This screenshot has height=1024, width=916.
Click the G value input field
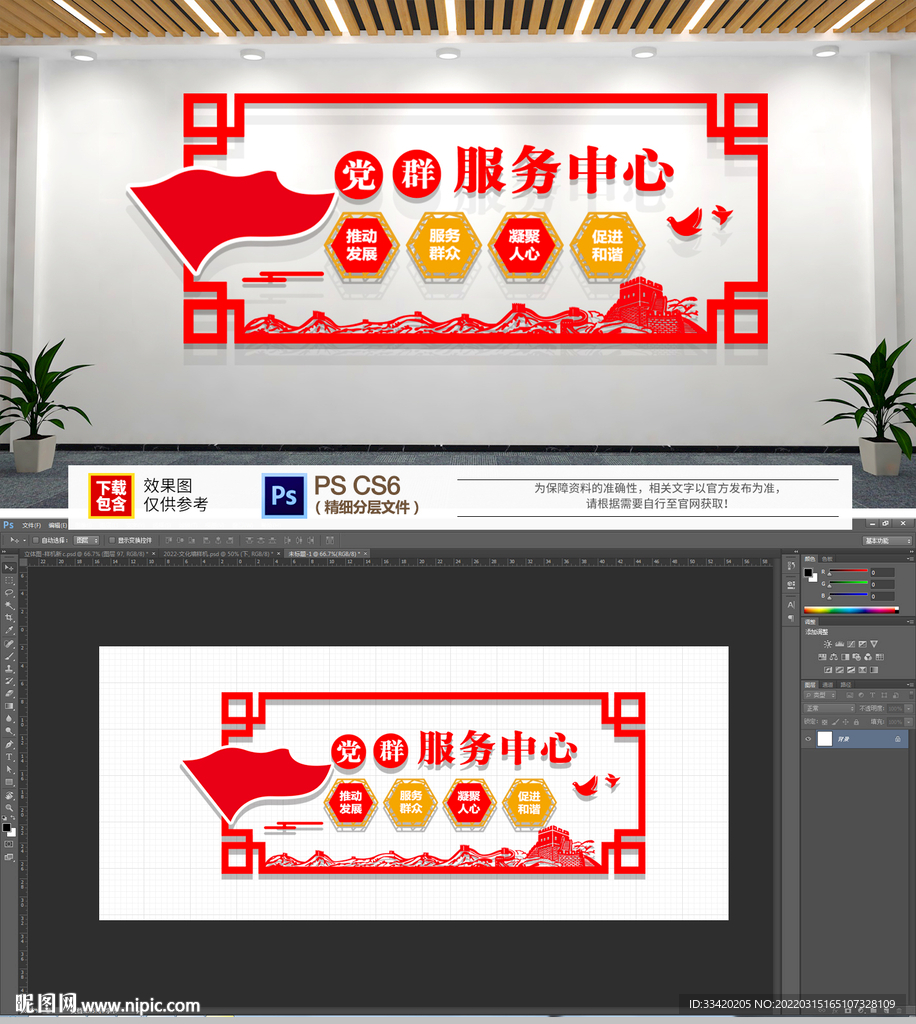pos(882,584)
